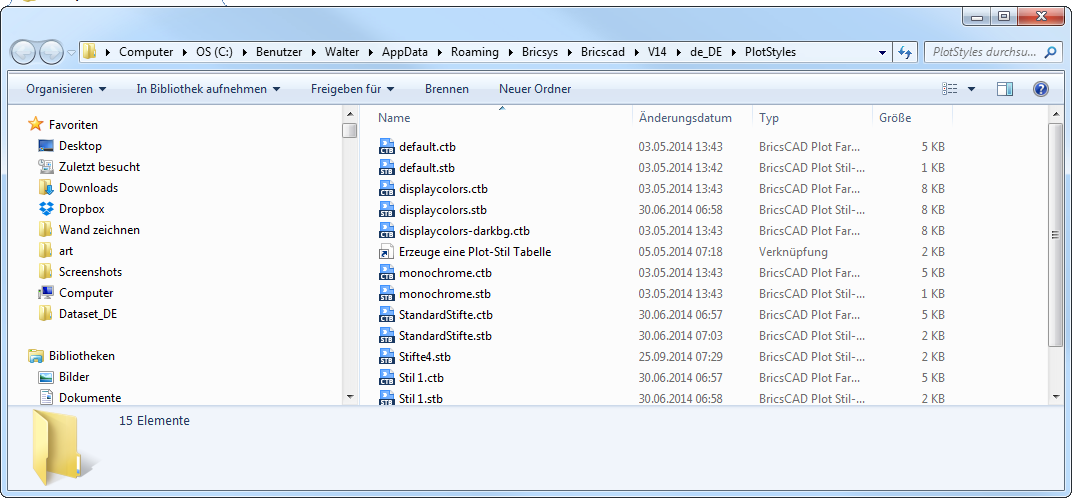Open In Bibliothek aufnehmen menu
This screenshot has height=498, width=1072.
coord(208,89)
